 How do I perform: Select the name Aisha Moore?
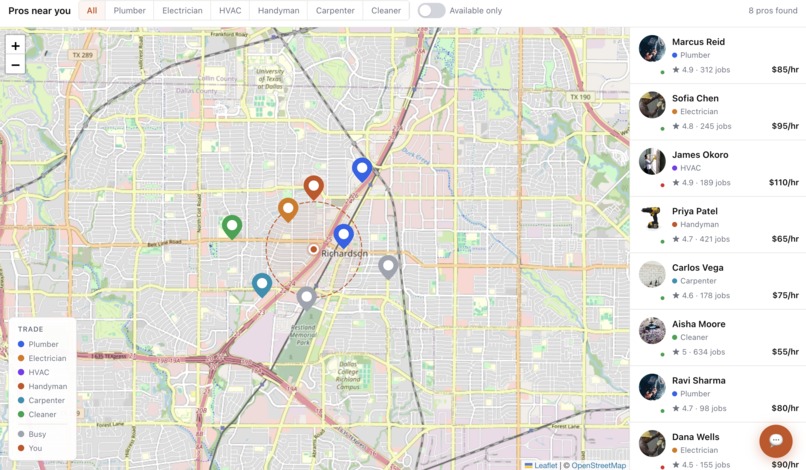coord(699,324)
